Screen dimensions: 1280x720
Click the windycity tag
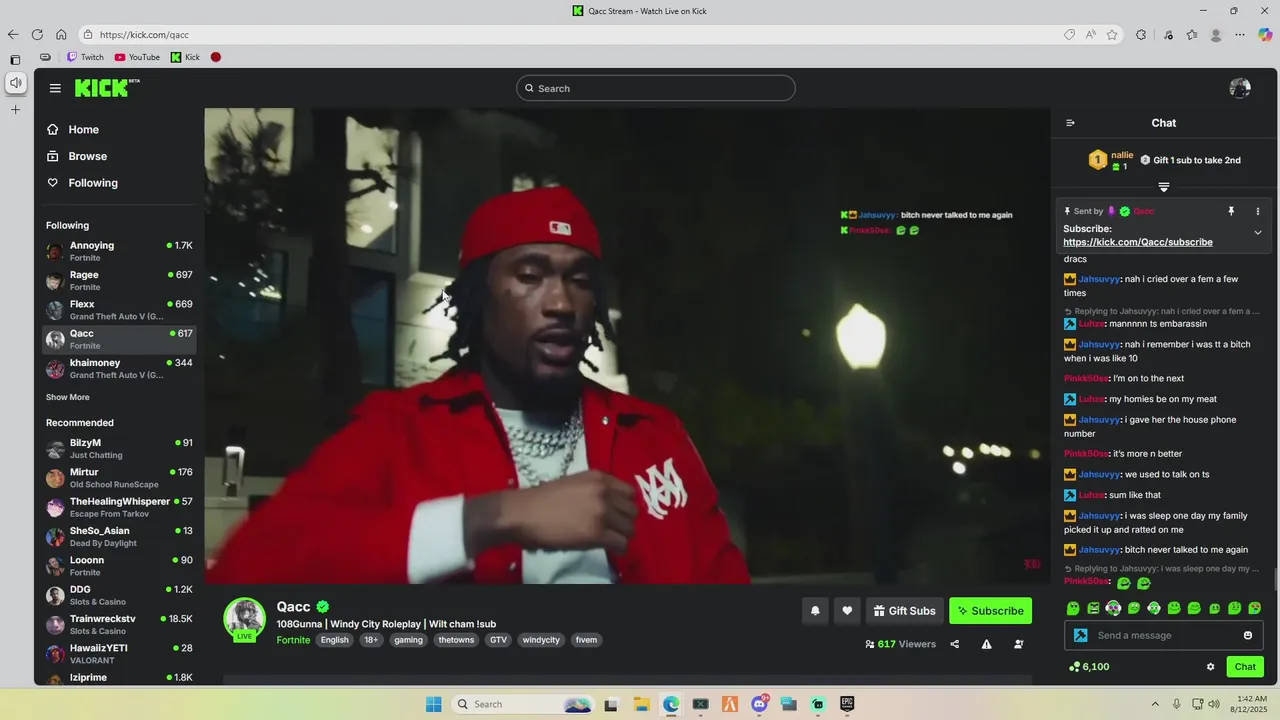(541, 640)
